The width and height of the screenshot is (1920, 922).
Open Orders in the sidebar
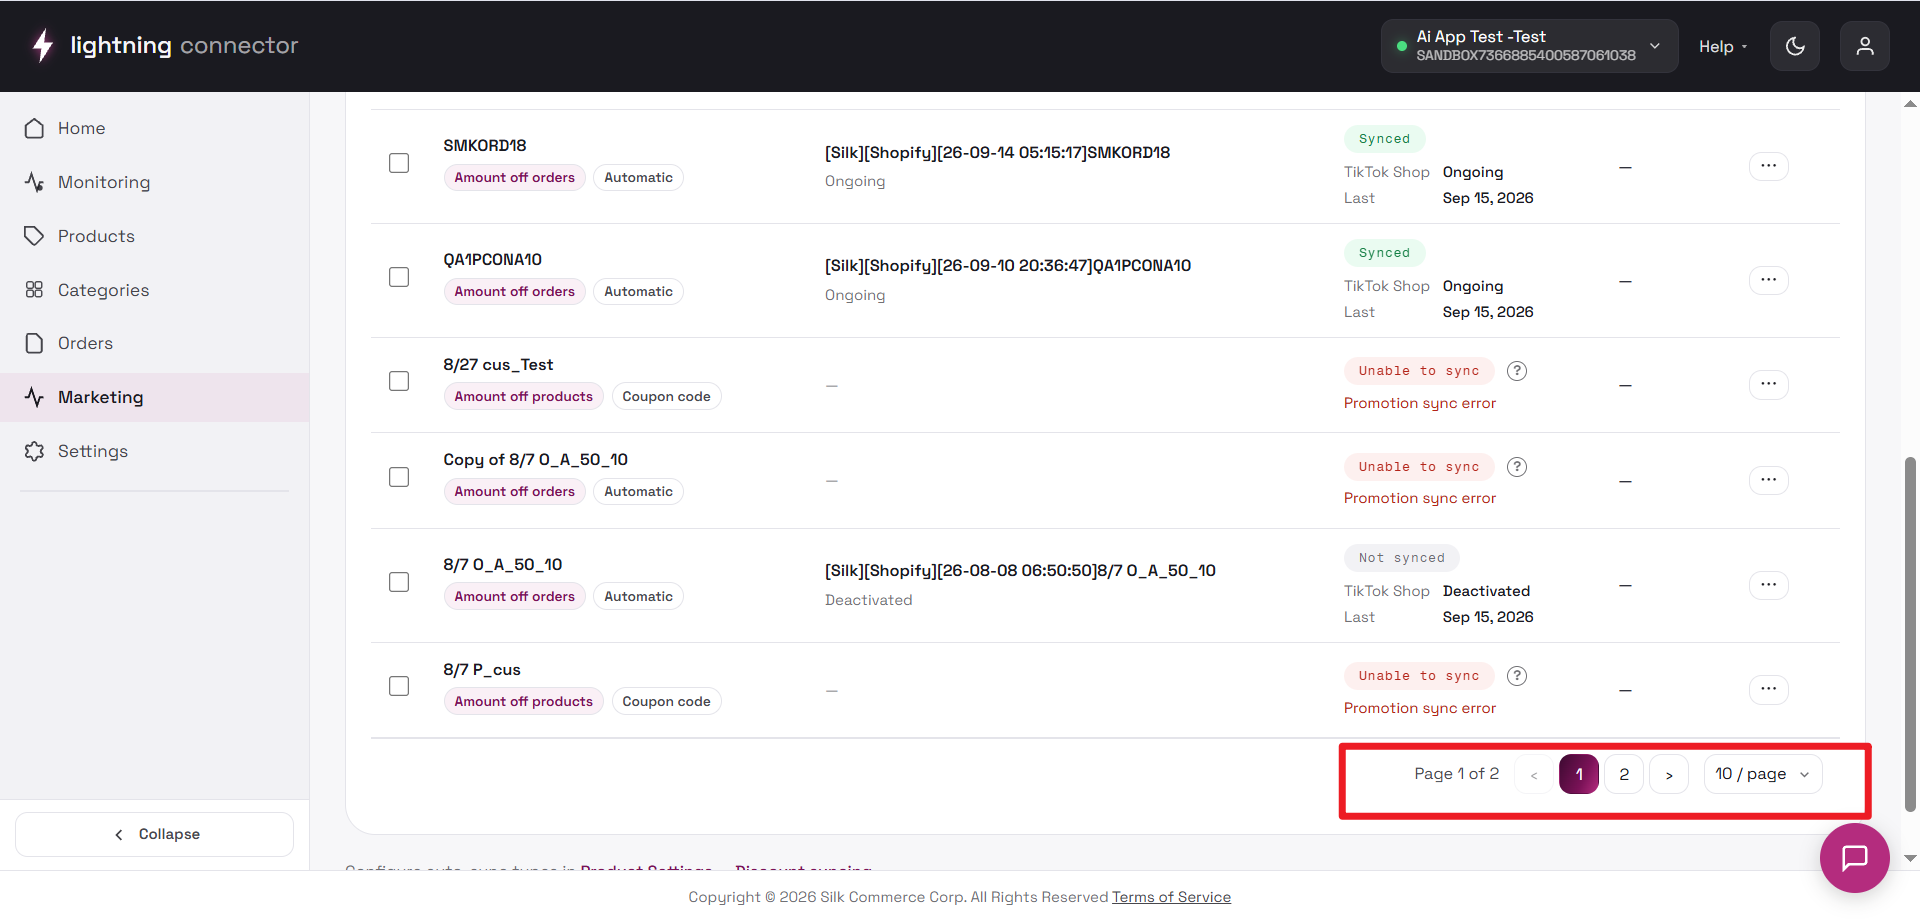155,343
